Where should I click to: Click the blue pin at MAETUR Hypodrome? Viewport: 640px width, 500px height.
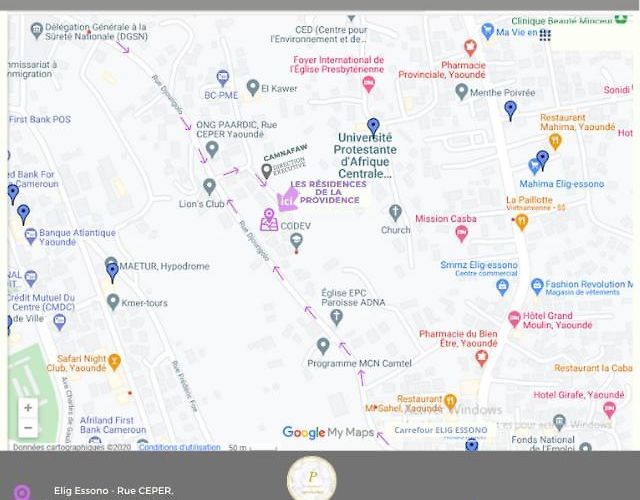click(x=112, y=273)
